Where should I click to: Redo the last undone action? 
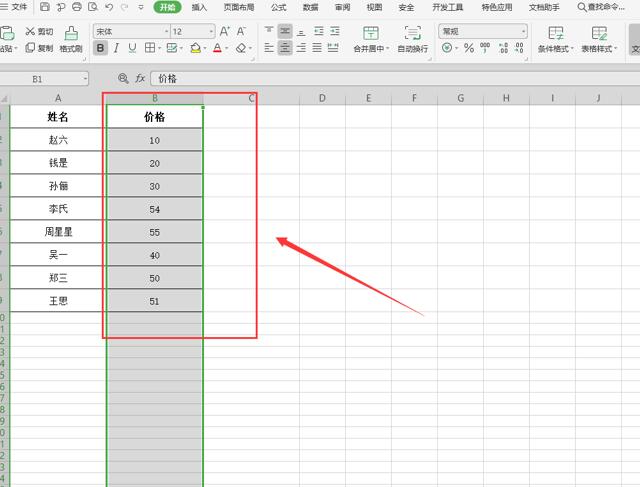tap(124, 7)
